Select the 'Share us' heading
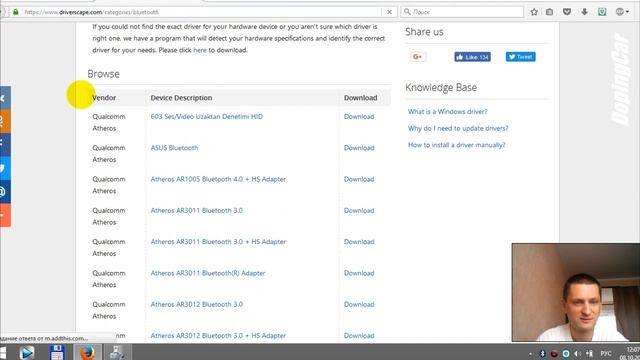 click(x=424, y=32)
